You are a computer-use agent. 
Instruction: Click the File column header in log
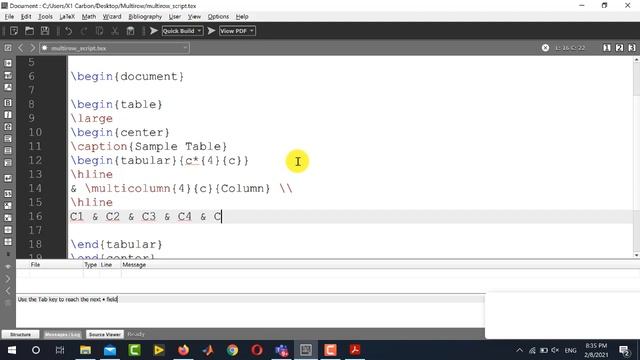[36, 265]
